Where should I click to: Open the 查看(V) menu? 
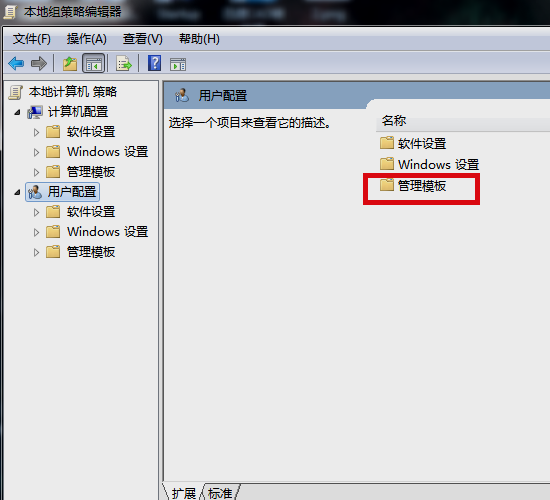coord(143,39)
